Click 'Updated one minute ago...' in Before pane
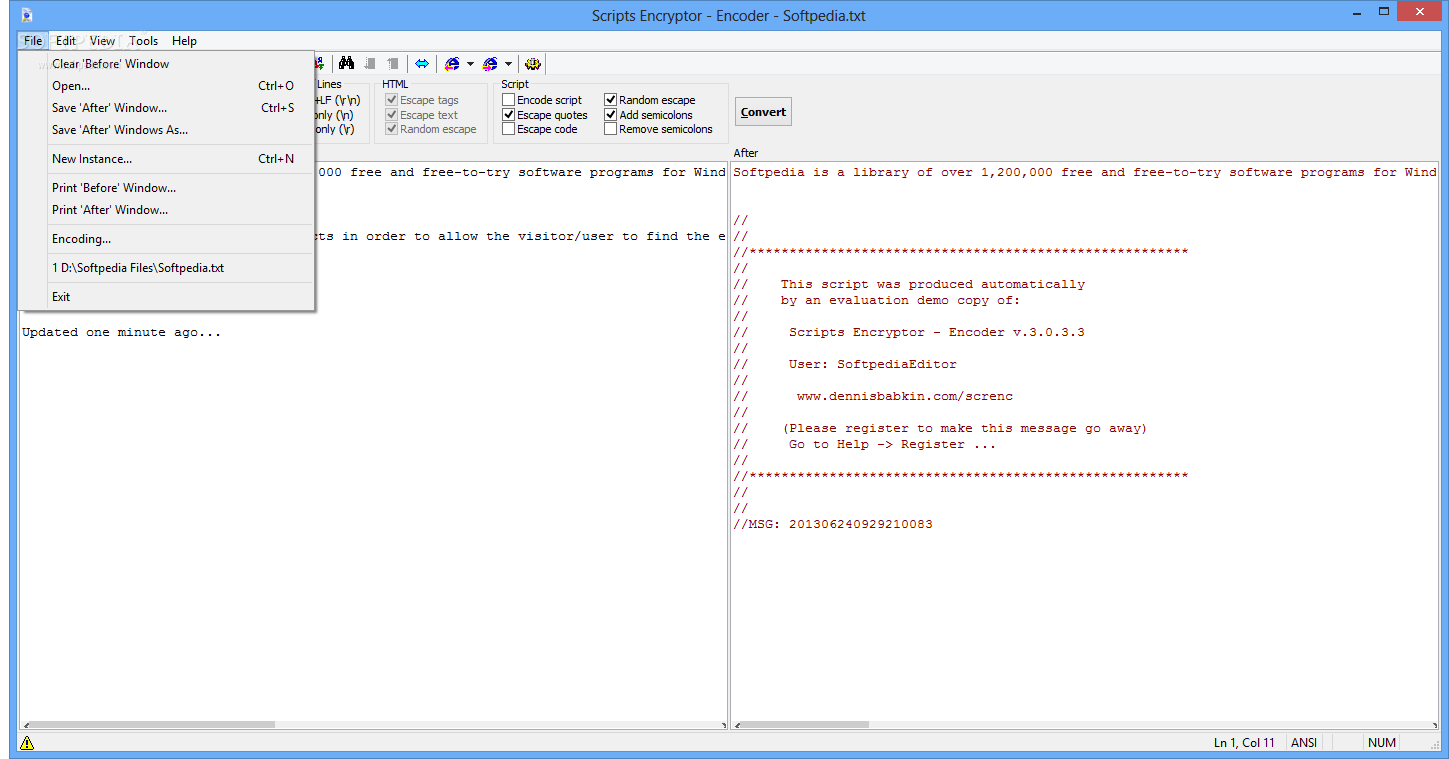The height and width of the screenshot is (759, 1449). 122,332
